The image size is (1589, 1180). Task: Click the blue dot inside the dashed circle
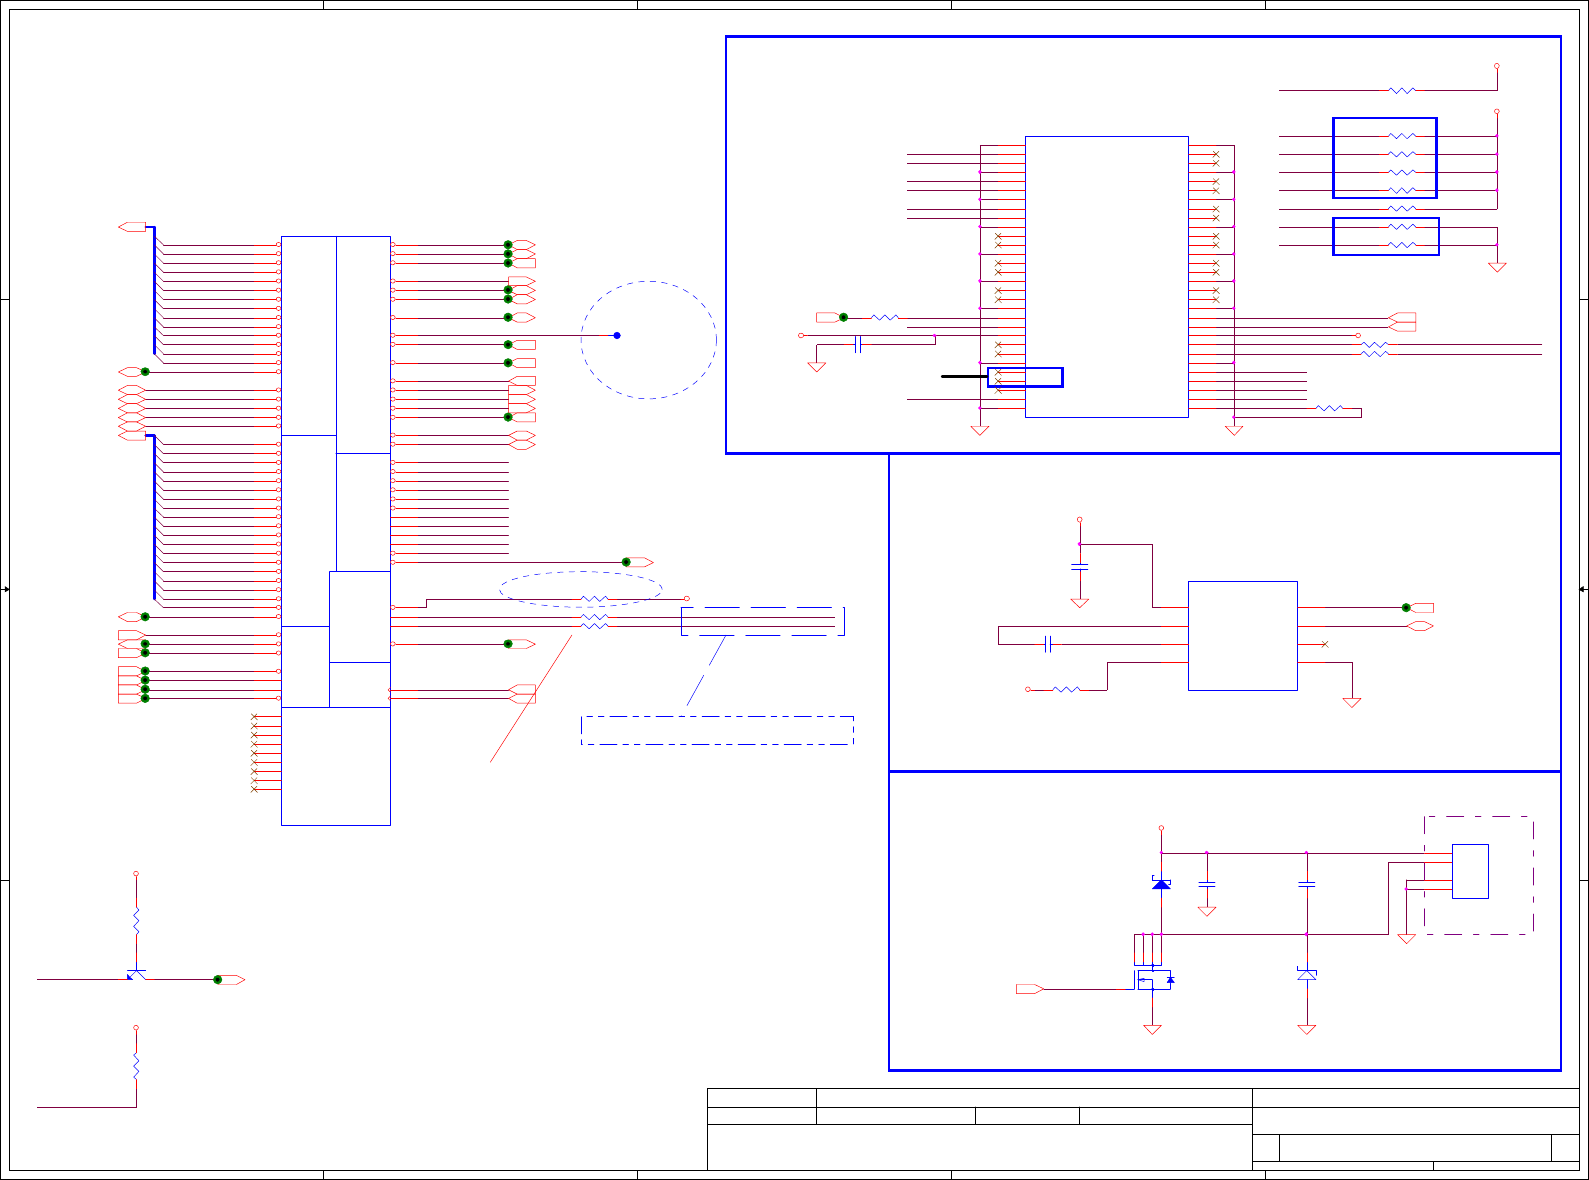(617, 335)
